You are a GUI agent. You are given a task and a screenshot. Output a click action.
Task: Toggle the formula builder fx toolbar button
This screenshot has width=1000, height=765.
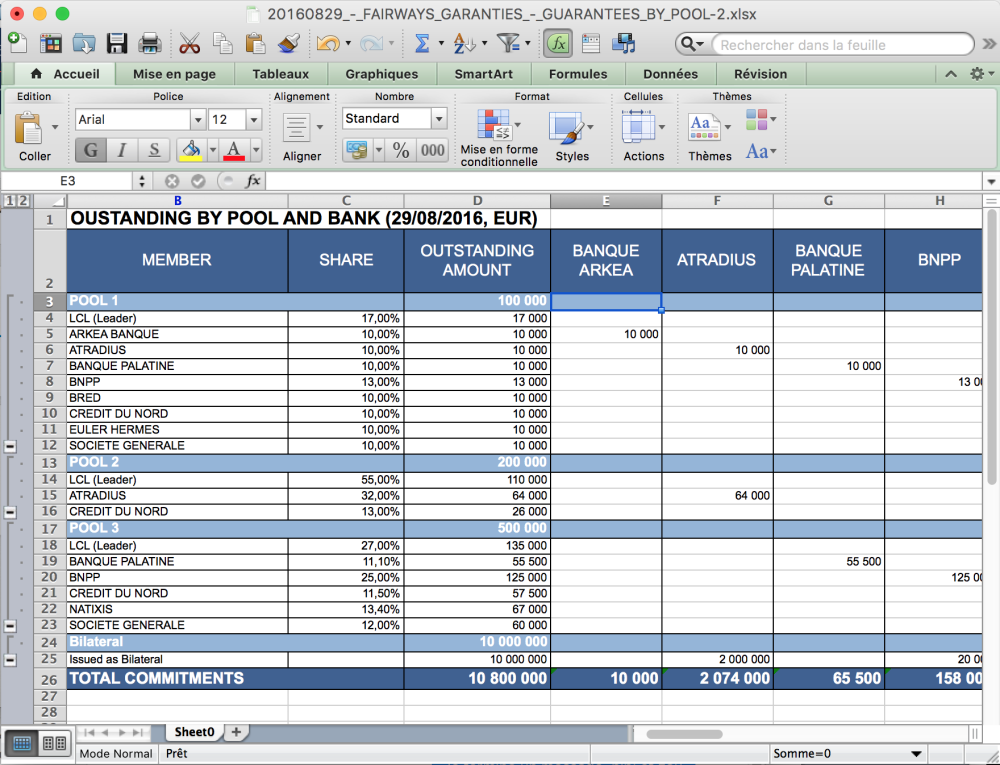(x=558, y=43)
